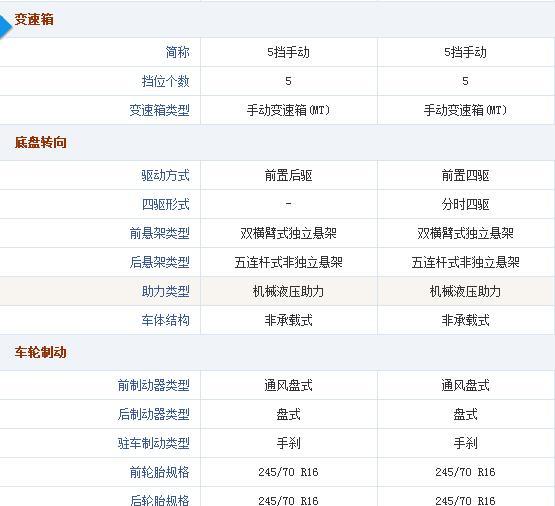Open the 驱动方式 parameter label
This screenshot has width=555, height=506.
[x=166, y=176]
